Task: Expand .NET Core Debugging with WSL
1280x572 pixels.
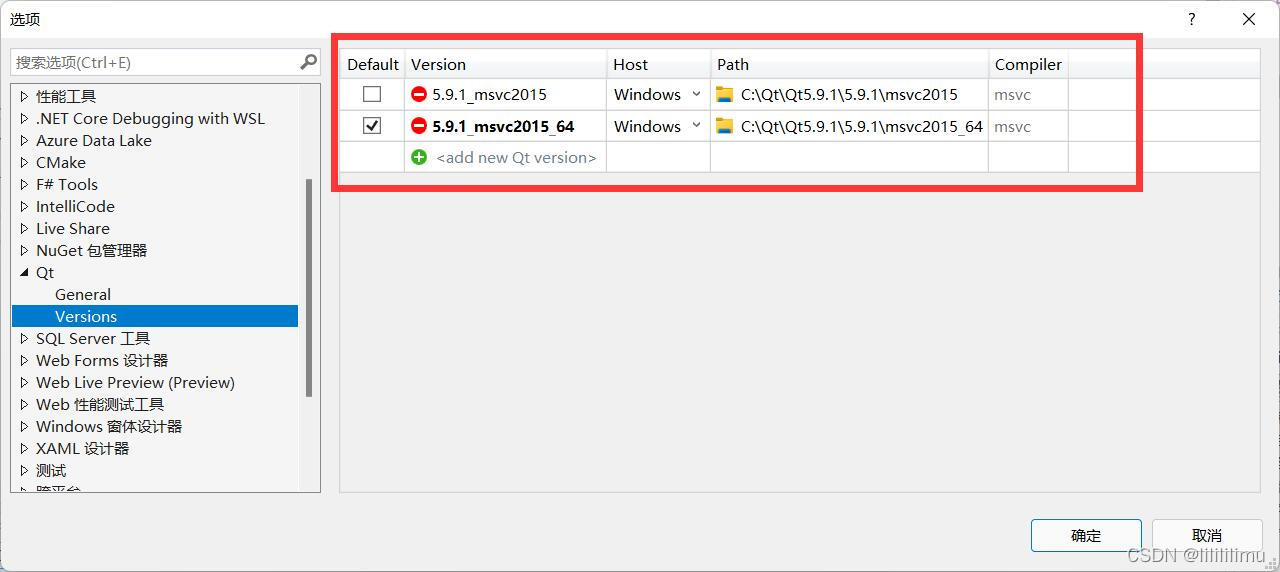Action: [x=25, y=118]
